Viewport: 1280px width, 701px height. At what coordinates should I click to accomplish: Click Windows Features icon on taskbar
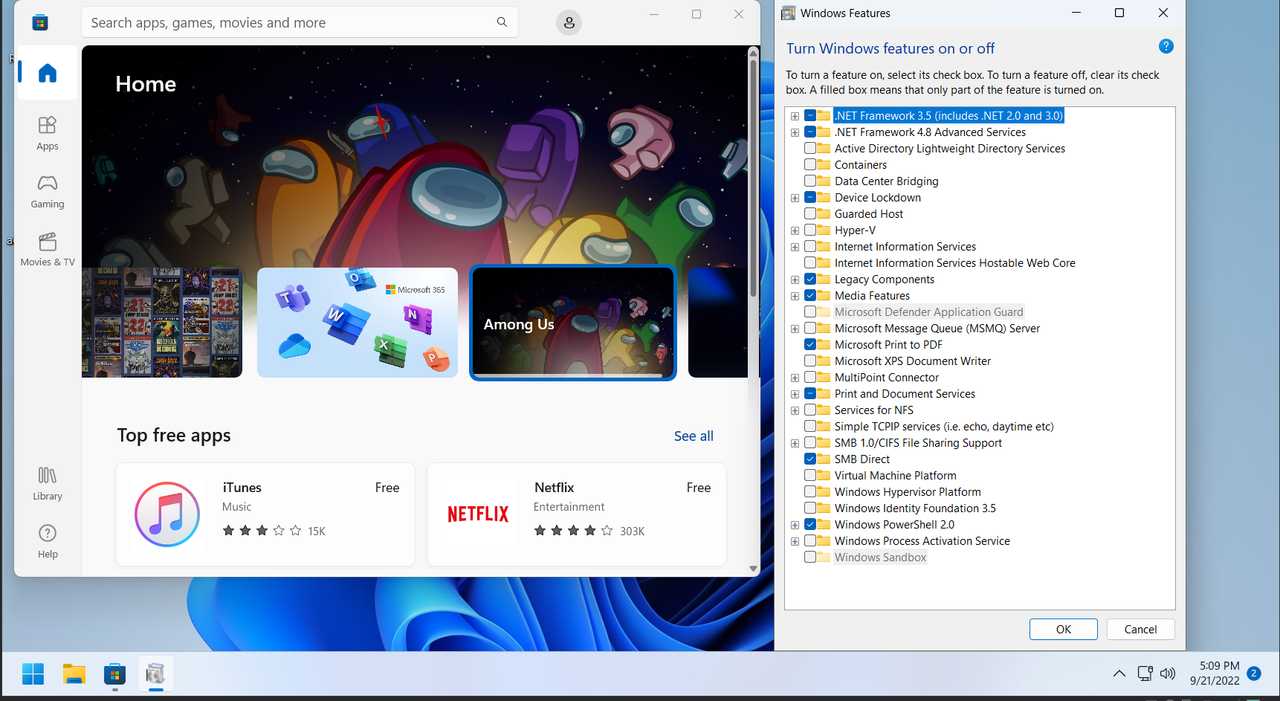(x=155, y=674)
